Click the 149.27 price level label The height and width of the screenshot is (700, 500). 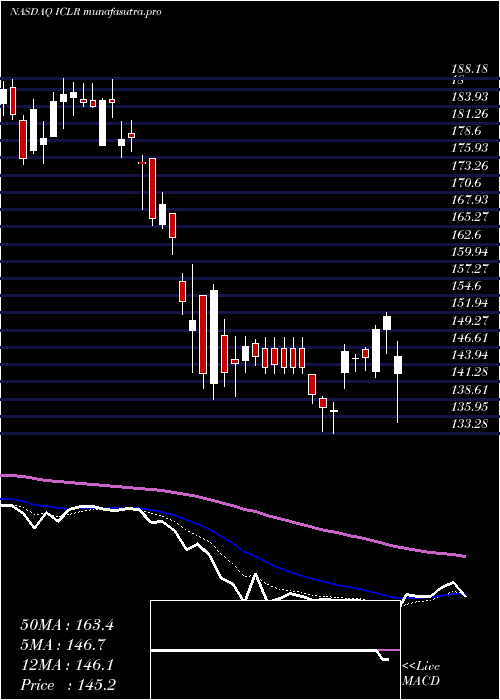[x=470, y=321]
